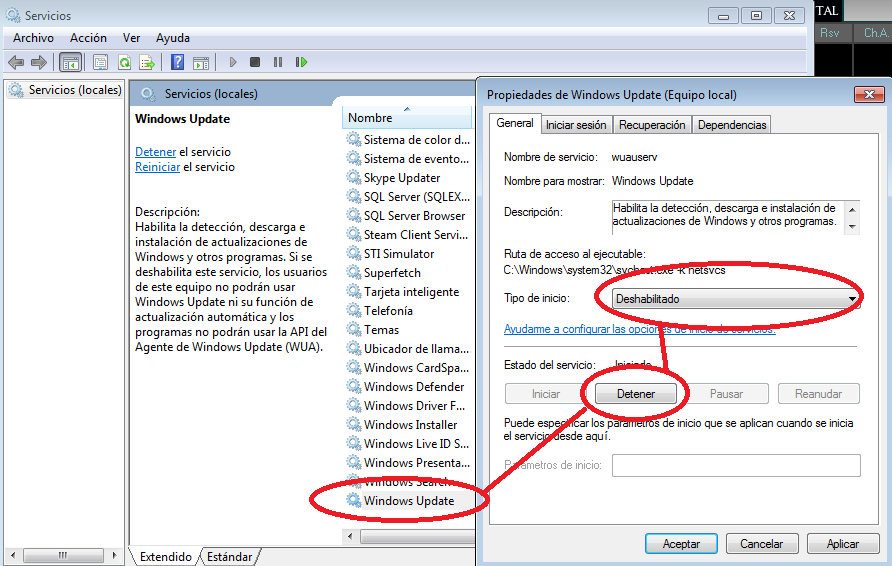This screenshot has width=892, height=566.
Task: Click the Servicios (locales) tree icon
Action: [16, 90]
